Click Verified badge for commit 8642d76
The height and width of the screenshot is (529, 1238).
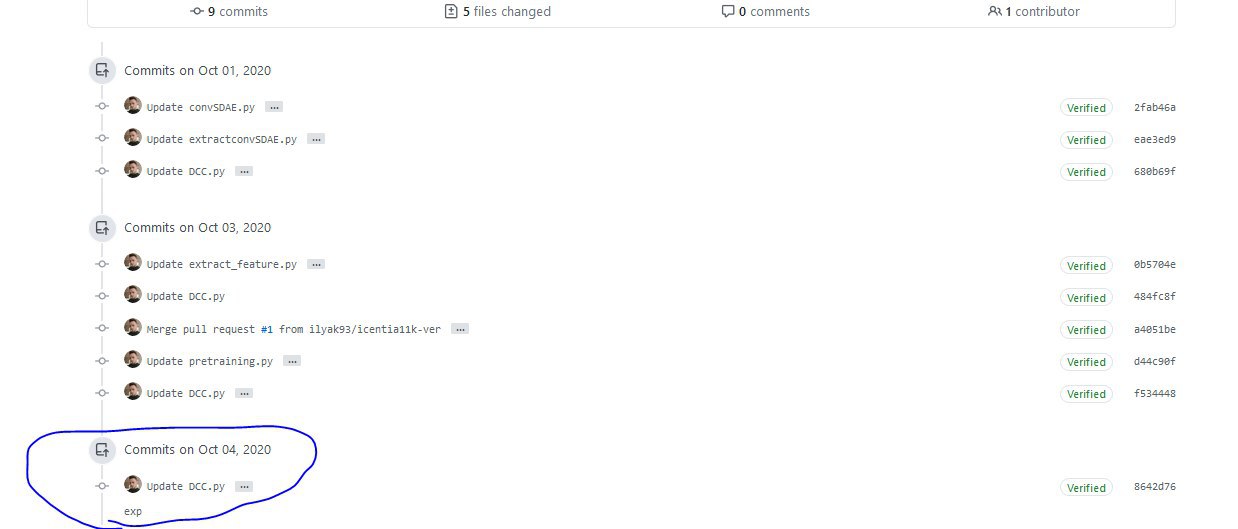pyautogui.click(x=1086, y=488)
